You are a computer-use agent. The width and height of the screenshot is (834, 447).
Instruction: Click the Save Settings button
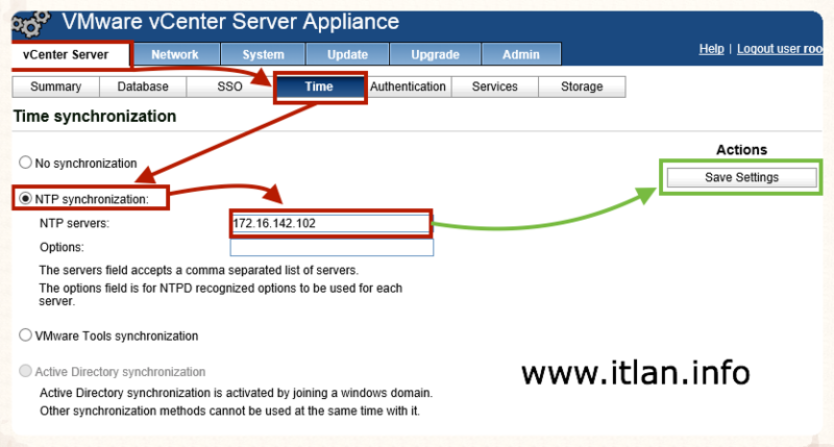(x=741, y=177)
